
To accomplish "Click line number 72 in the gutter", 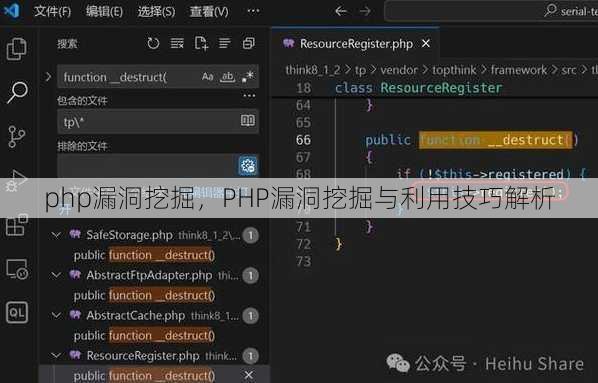I will click(303, 244).
